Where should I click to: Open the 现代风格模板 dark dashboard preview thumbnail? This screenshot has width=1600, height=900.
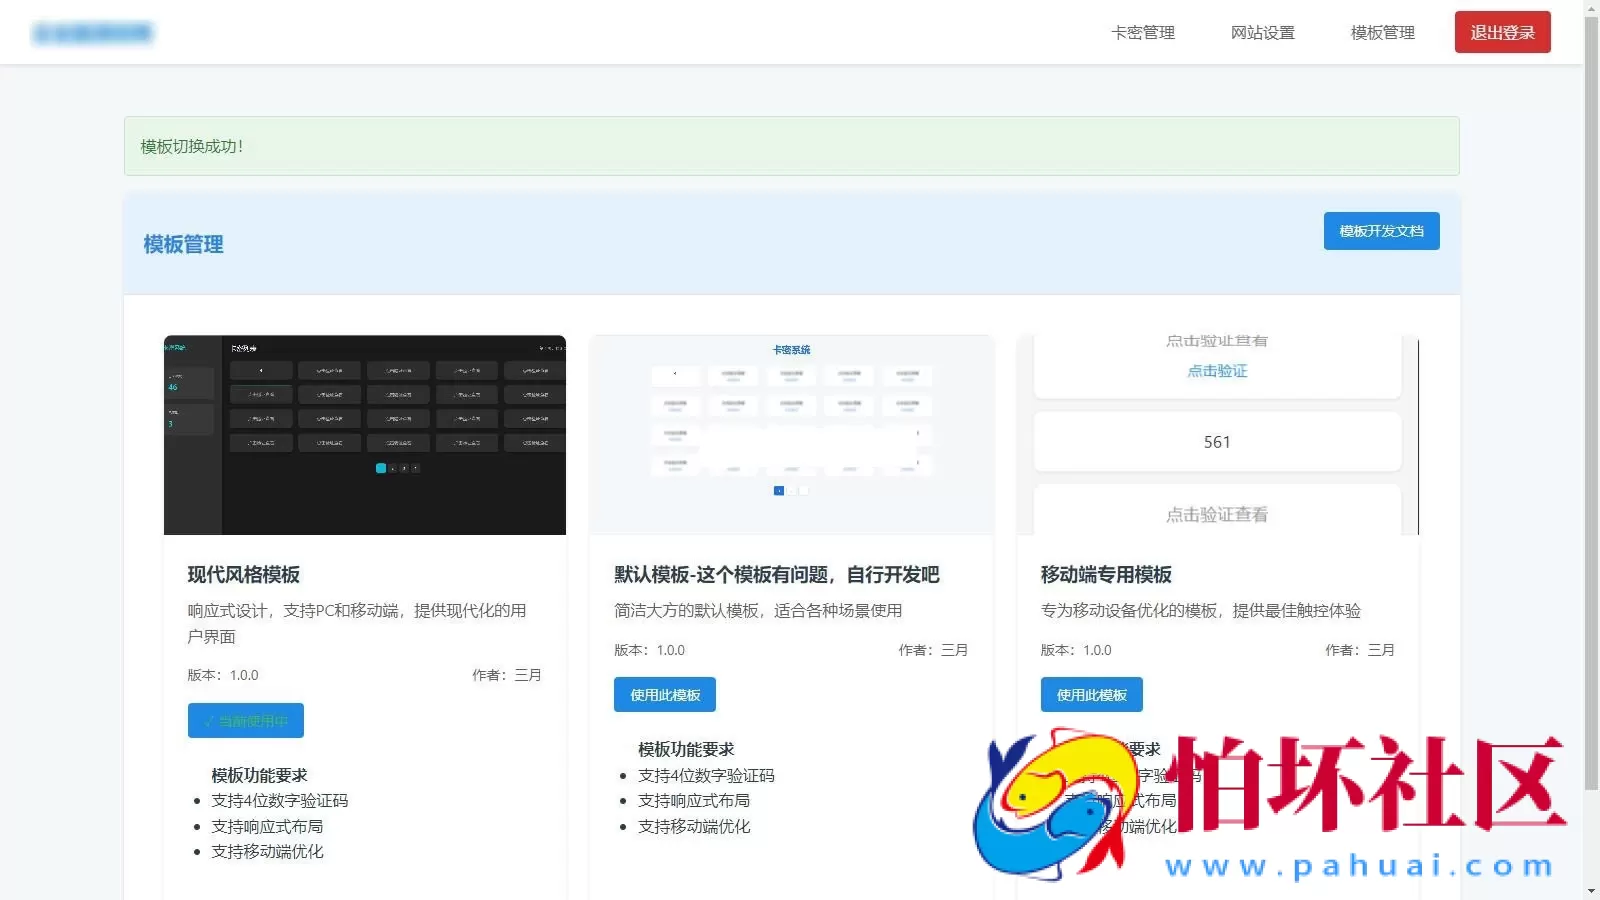[x=364, y=434]
